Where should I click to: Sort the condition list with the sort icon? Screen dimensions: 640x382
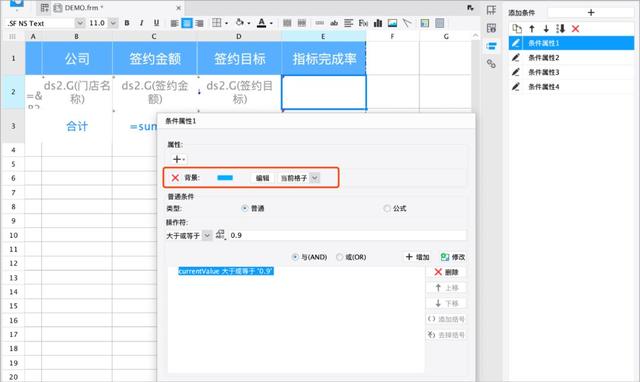point(560,29)
